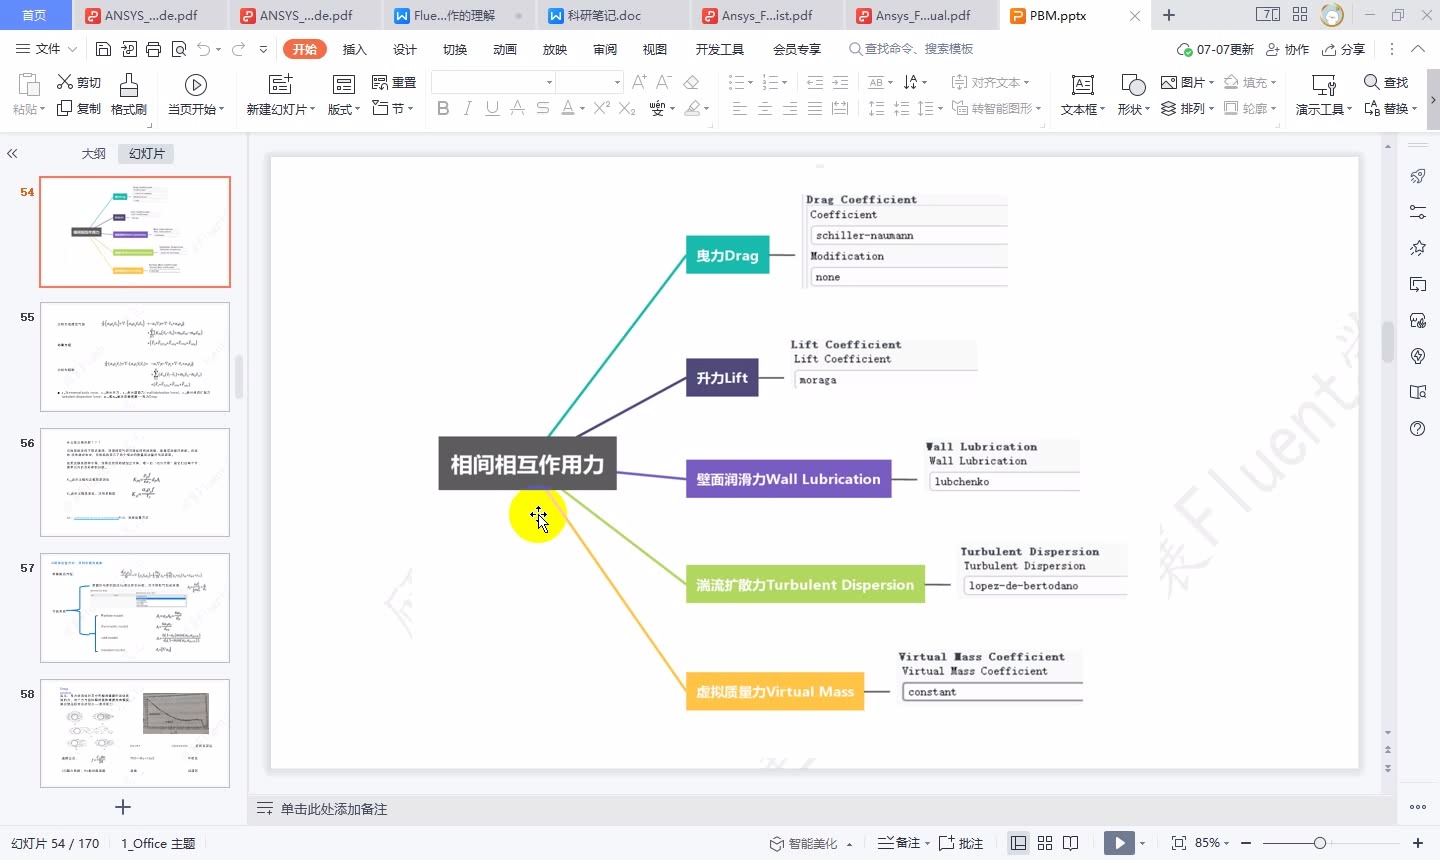Viewport: 1440px width, 860px height.
Task: Click the Share (分享) button
Action: pyautogui.click(x=1343, y=49)
